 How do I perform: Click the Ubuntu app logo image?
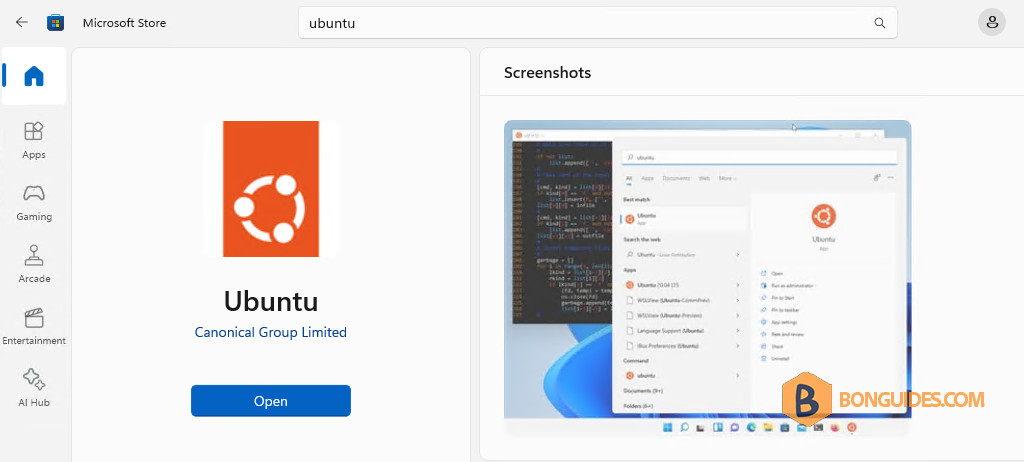point(271,189)
